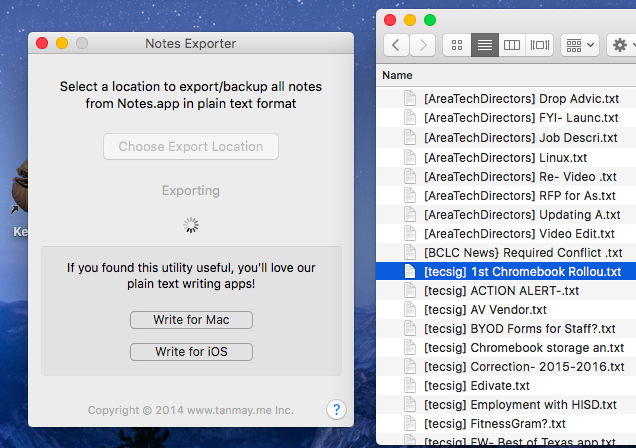
Task: Select [AreaTechDirectors] Updating A.txt file
Action: [506, 214]
